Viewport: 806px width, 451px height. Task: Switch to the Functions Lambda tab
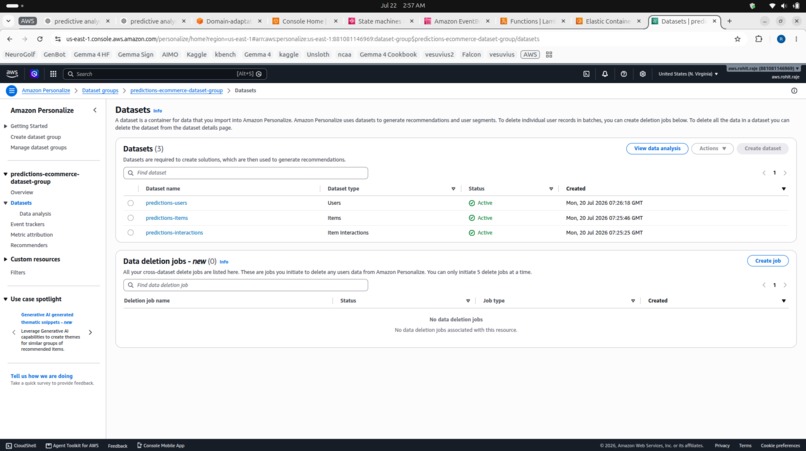tap(532, 21)
